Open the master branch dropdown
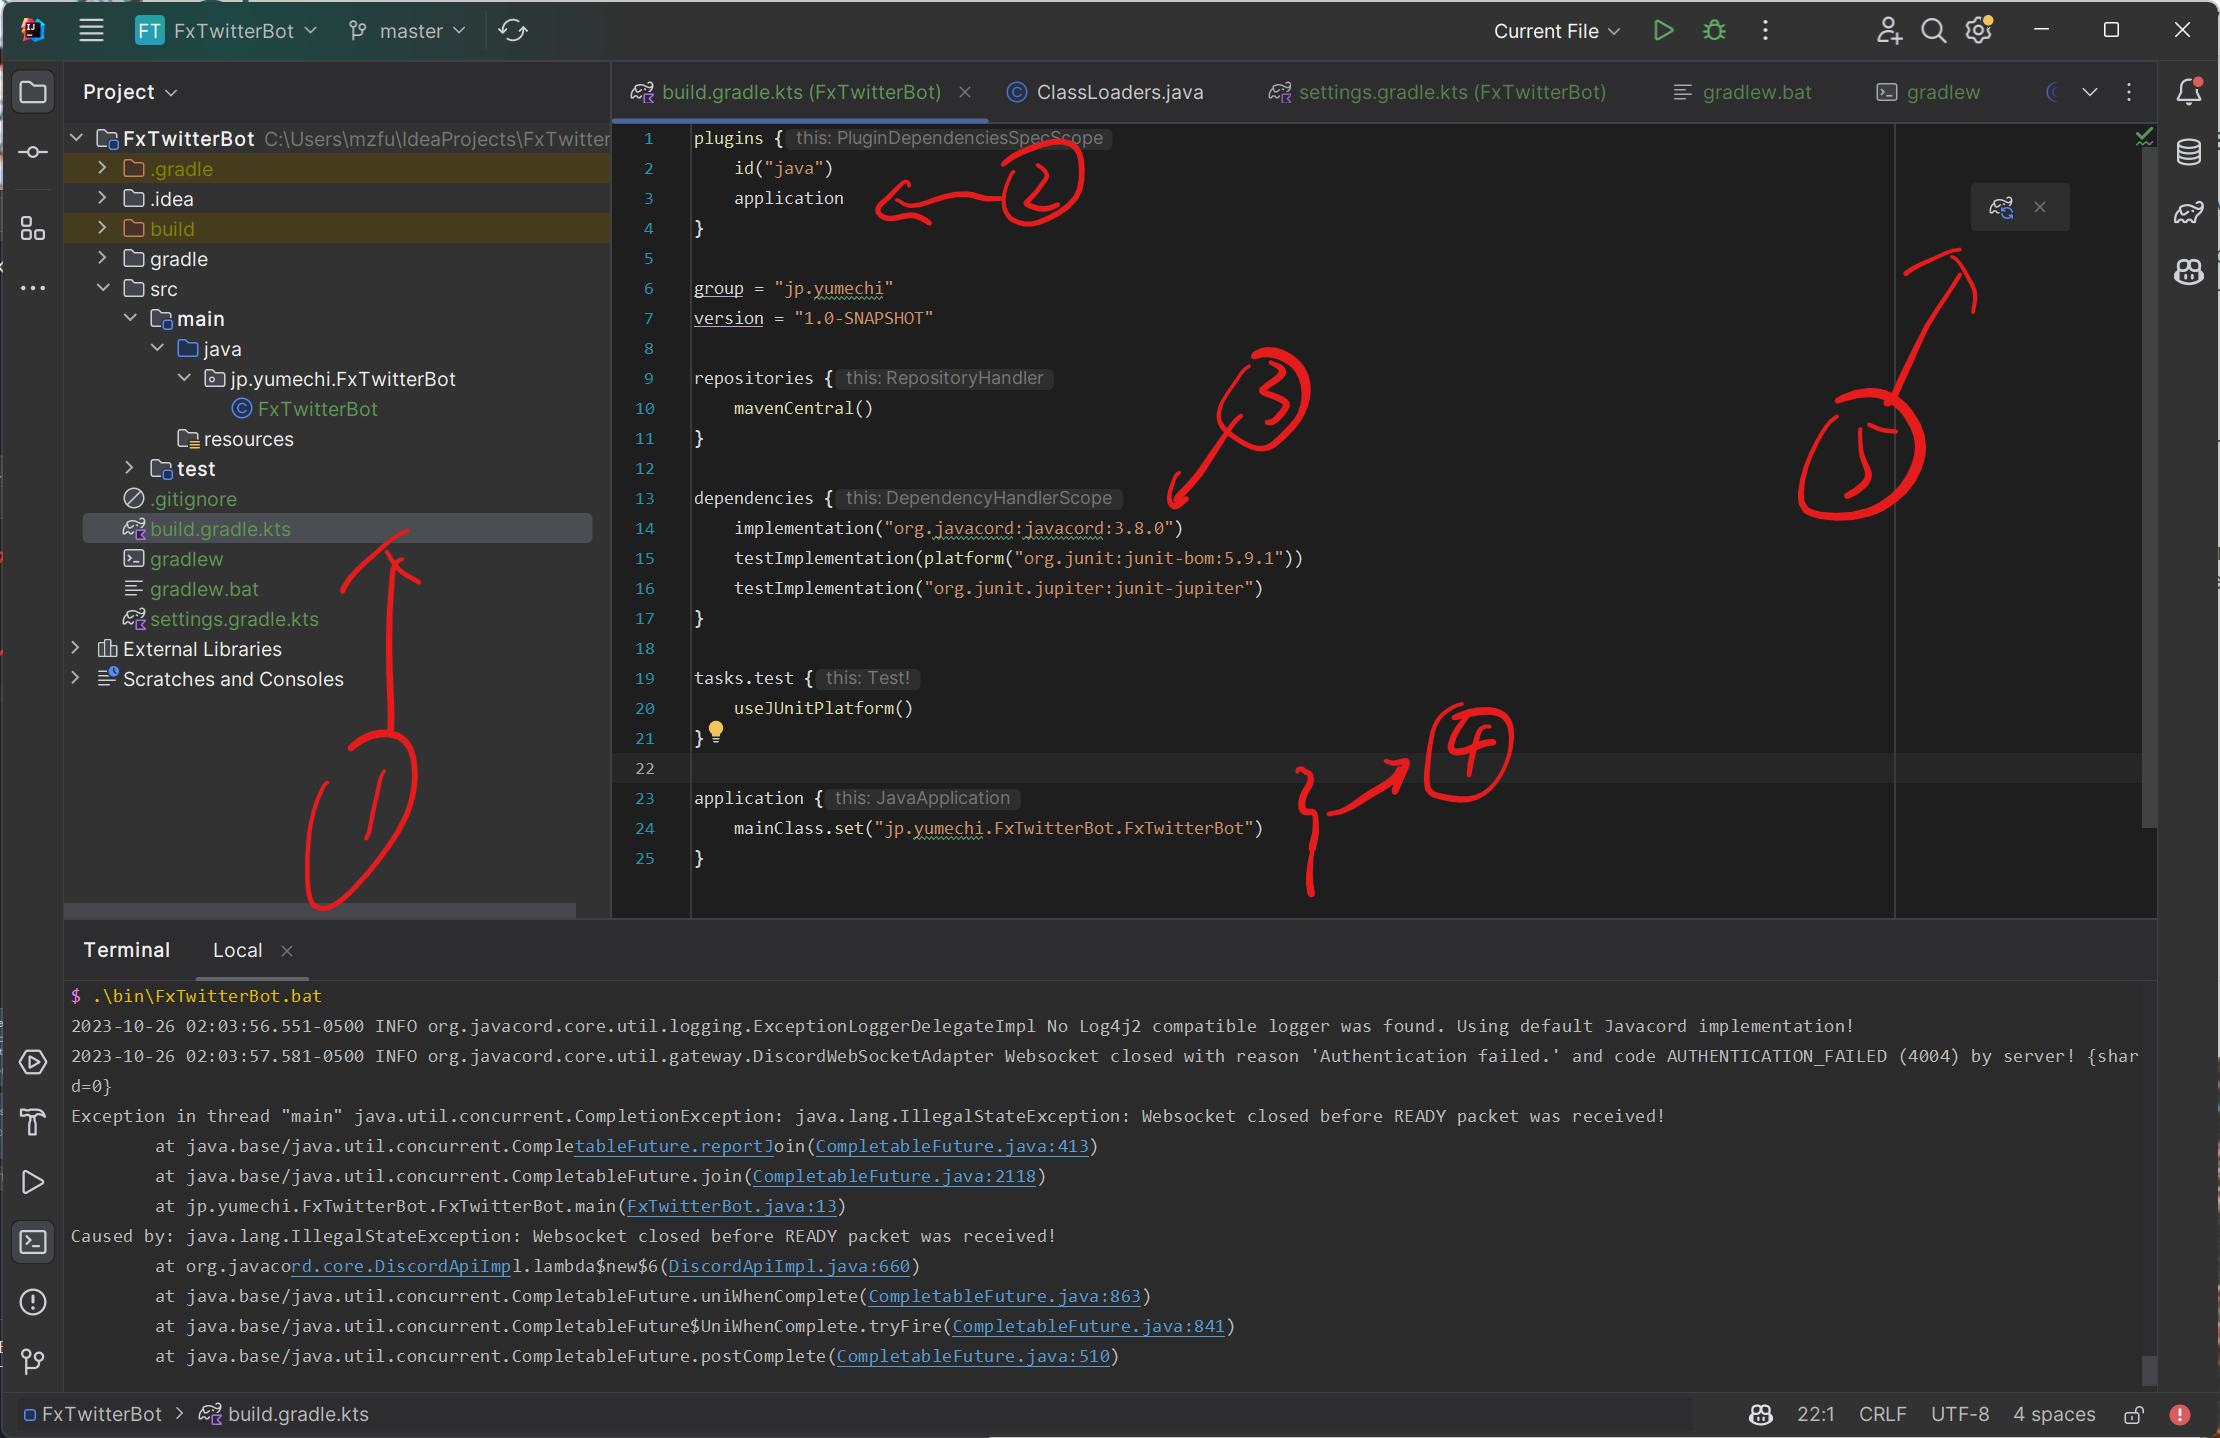This screenshot has height=1438, width=2220. point(406,30)
